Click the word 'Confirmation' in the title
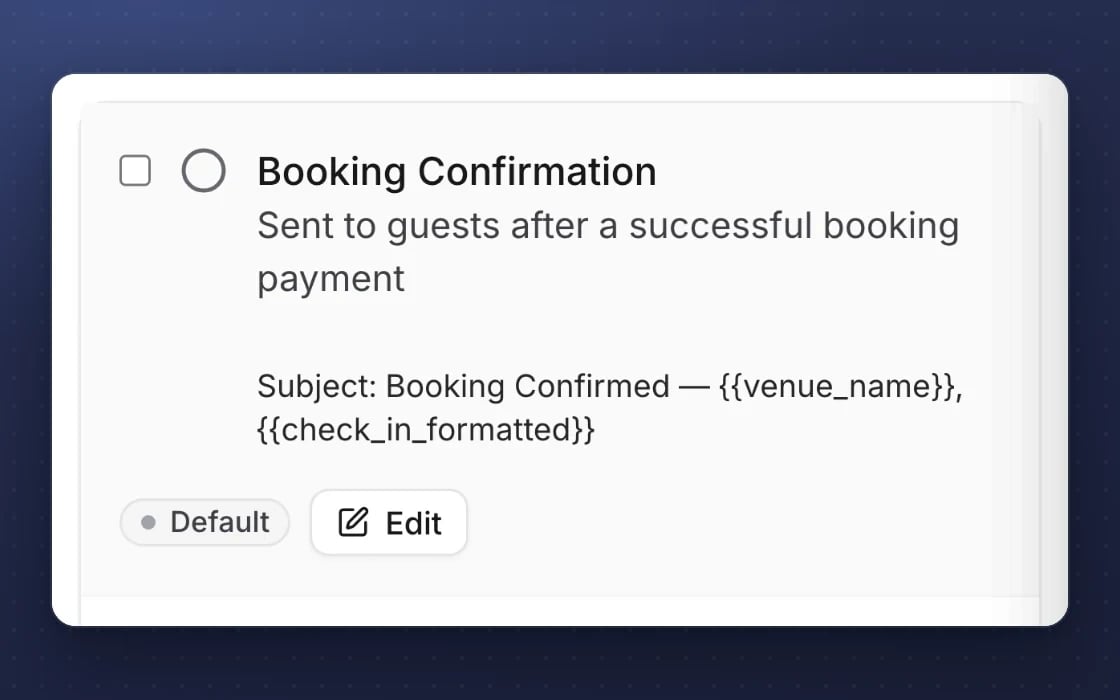 pyautogui.click(x=537, y=171)
